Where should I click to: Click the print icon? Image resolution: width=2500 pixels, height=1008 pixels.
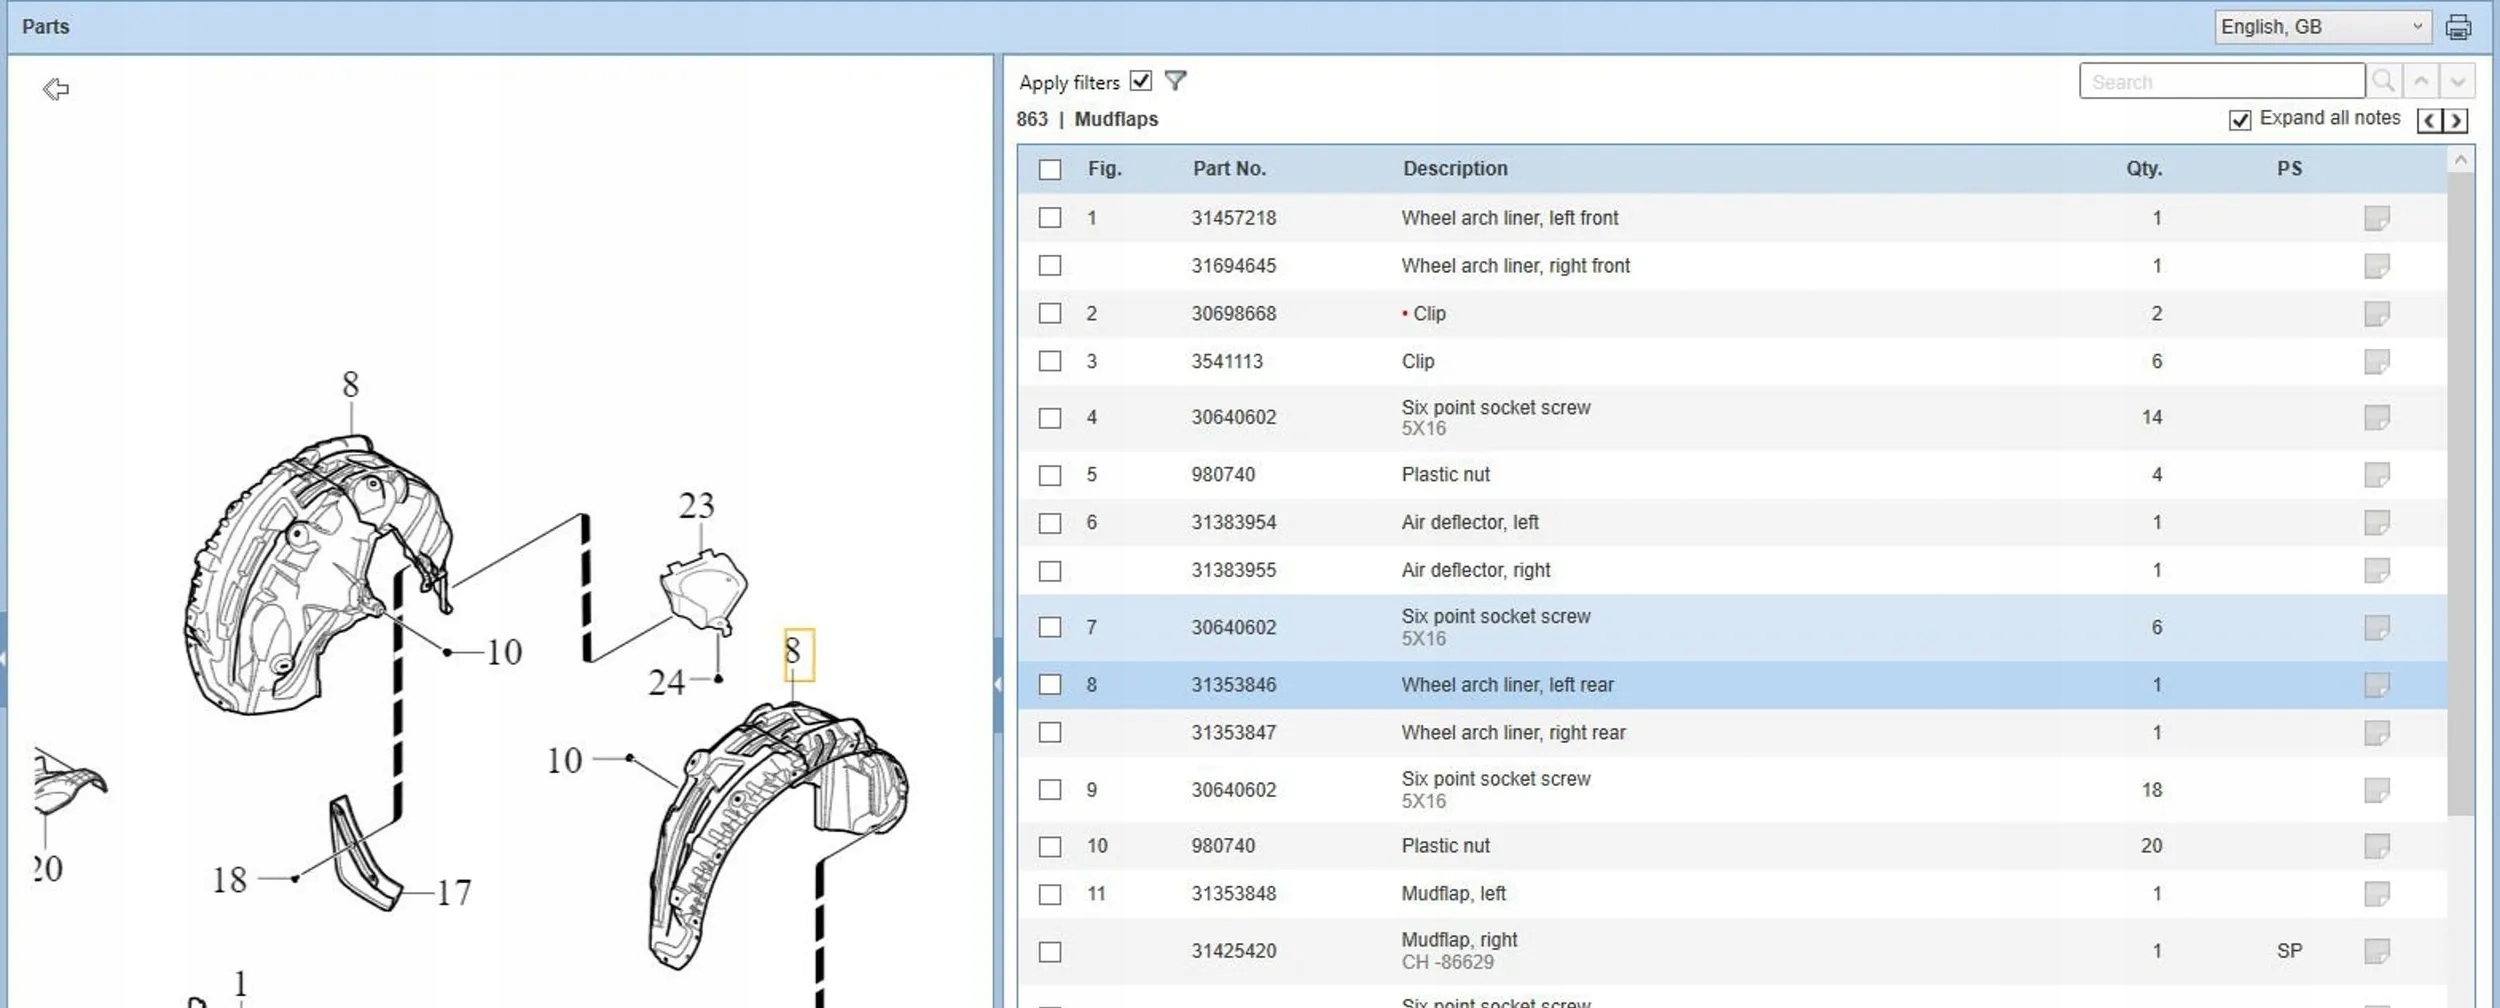click(2457, 27)
